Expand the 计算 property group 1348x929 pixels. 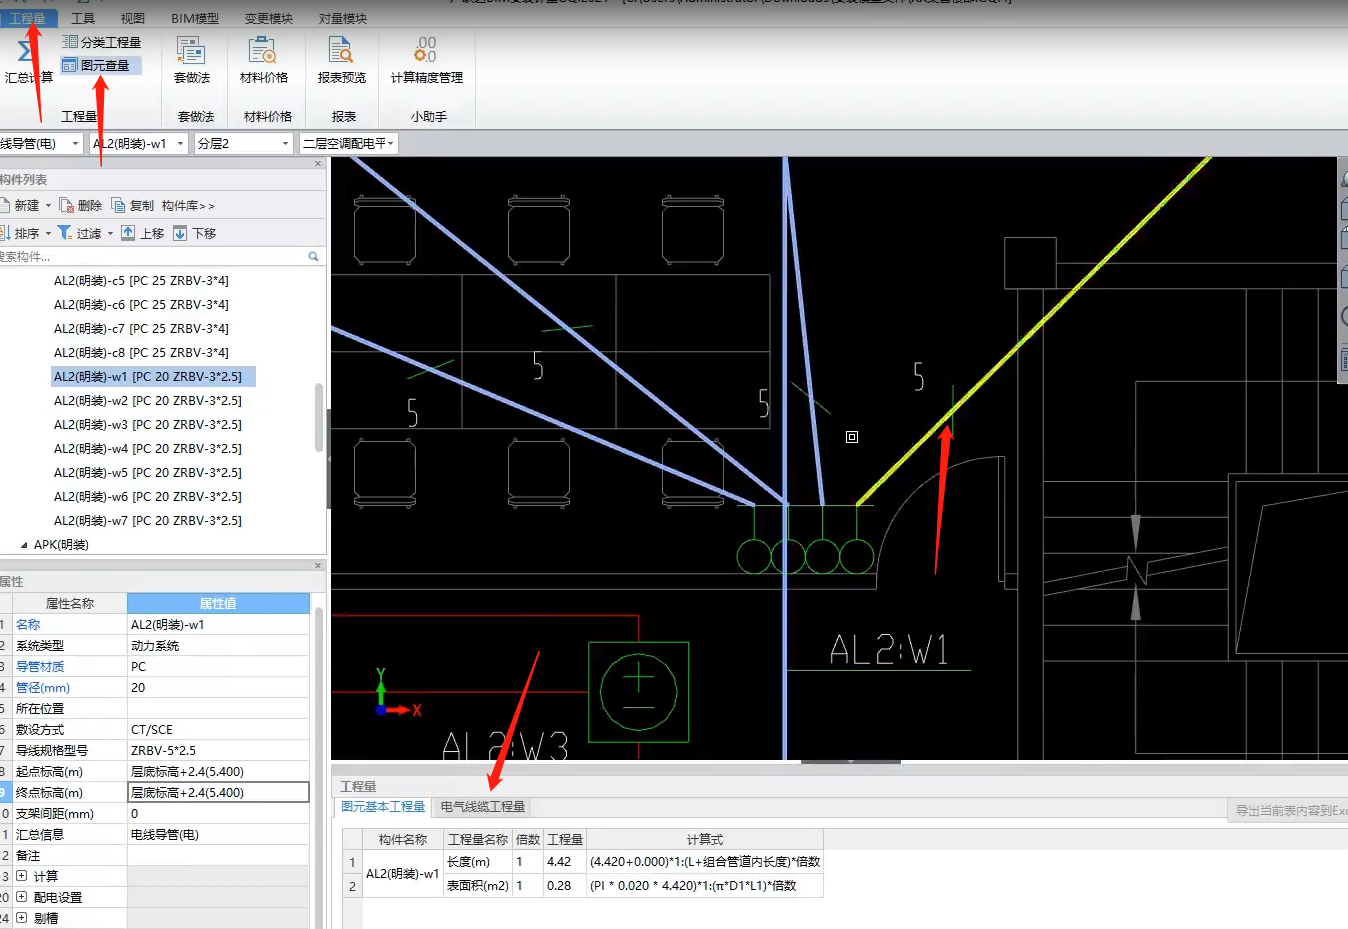[22, 876]
